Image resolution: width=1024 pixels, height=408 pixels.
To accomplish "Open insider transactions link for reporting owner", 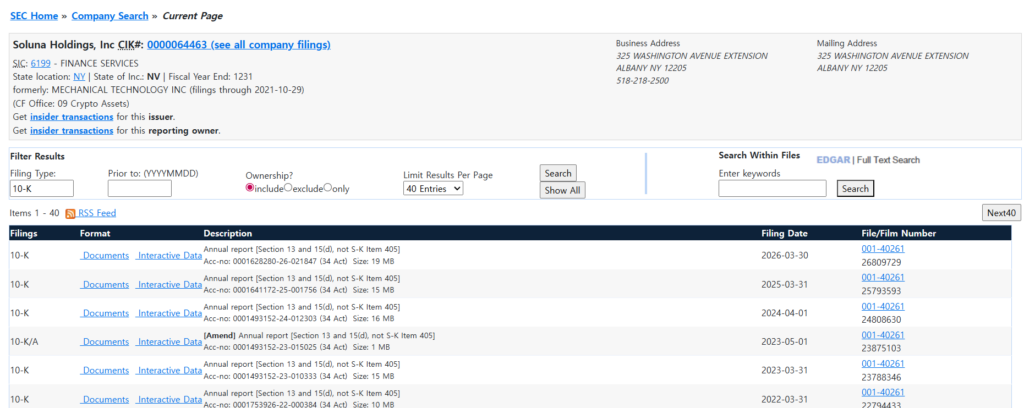I will click(72, 131).
